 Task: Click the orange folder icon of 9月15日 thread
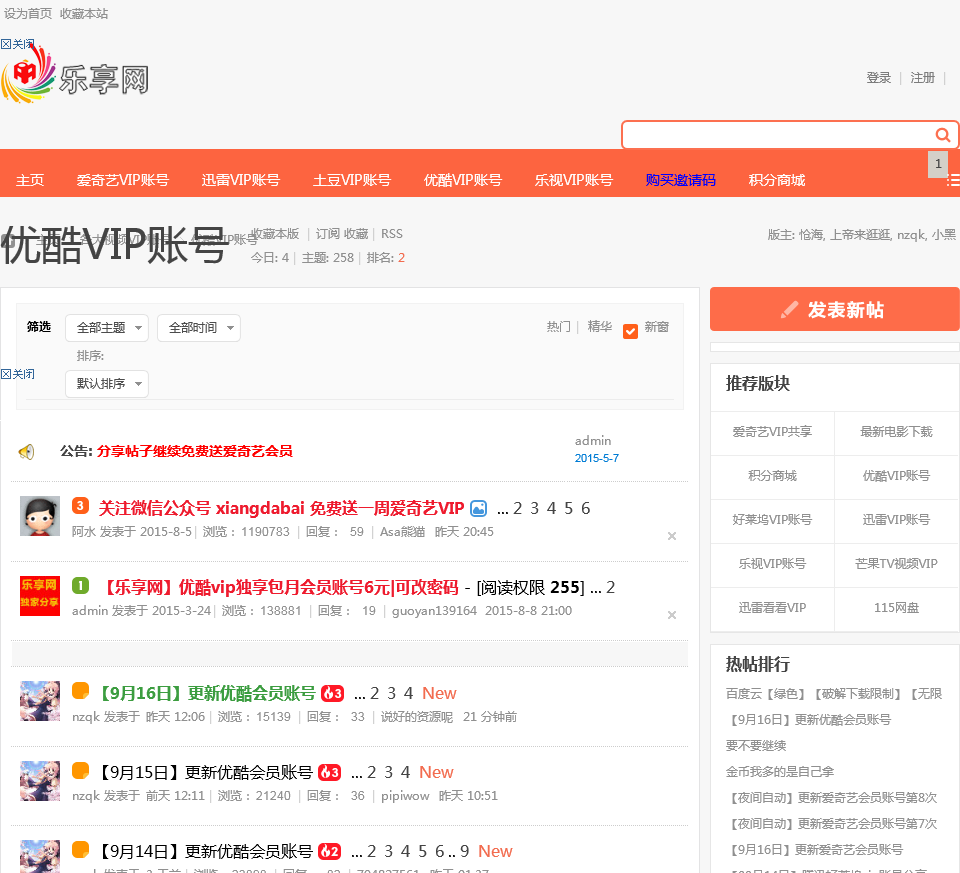point(80,770)
